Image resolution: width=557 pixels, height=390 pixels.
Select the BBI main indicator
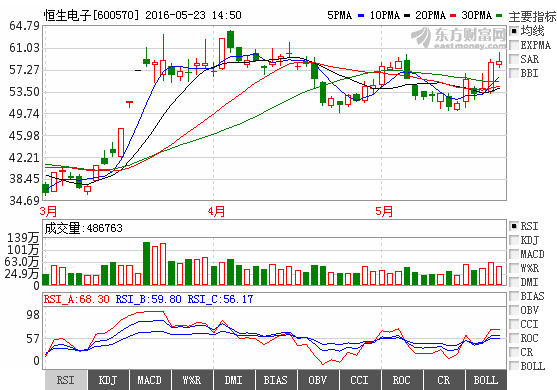[x=514, y=73]
